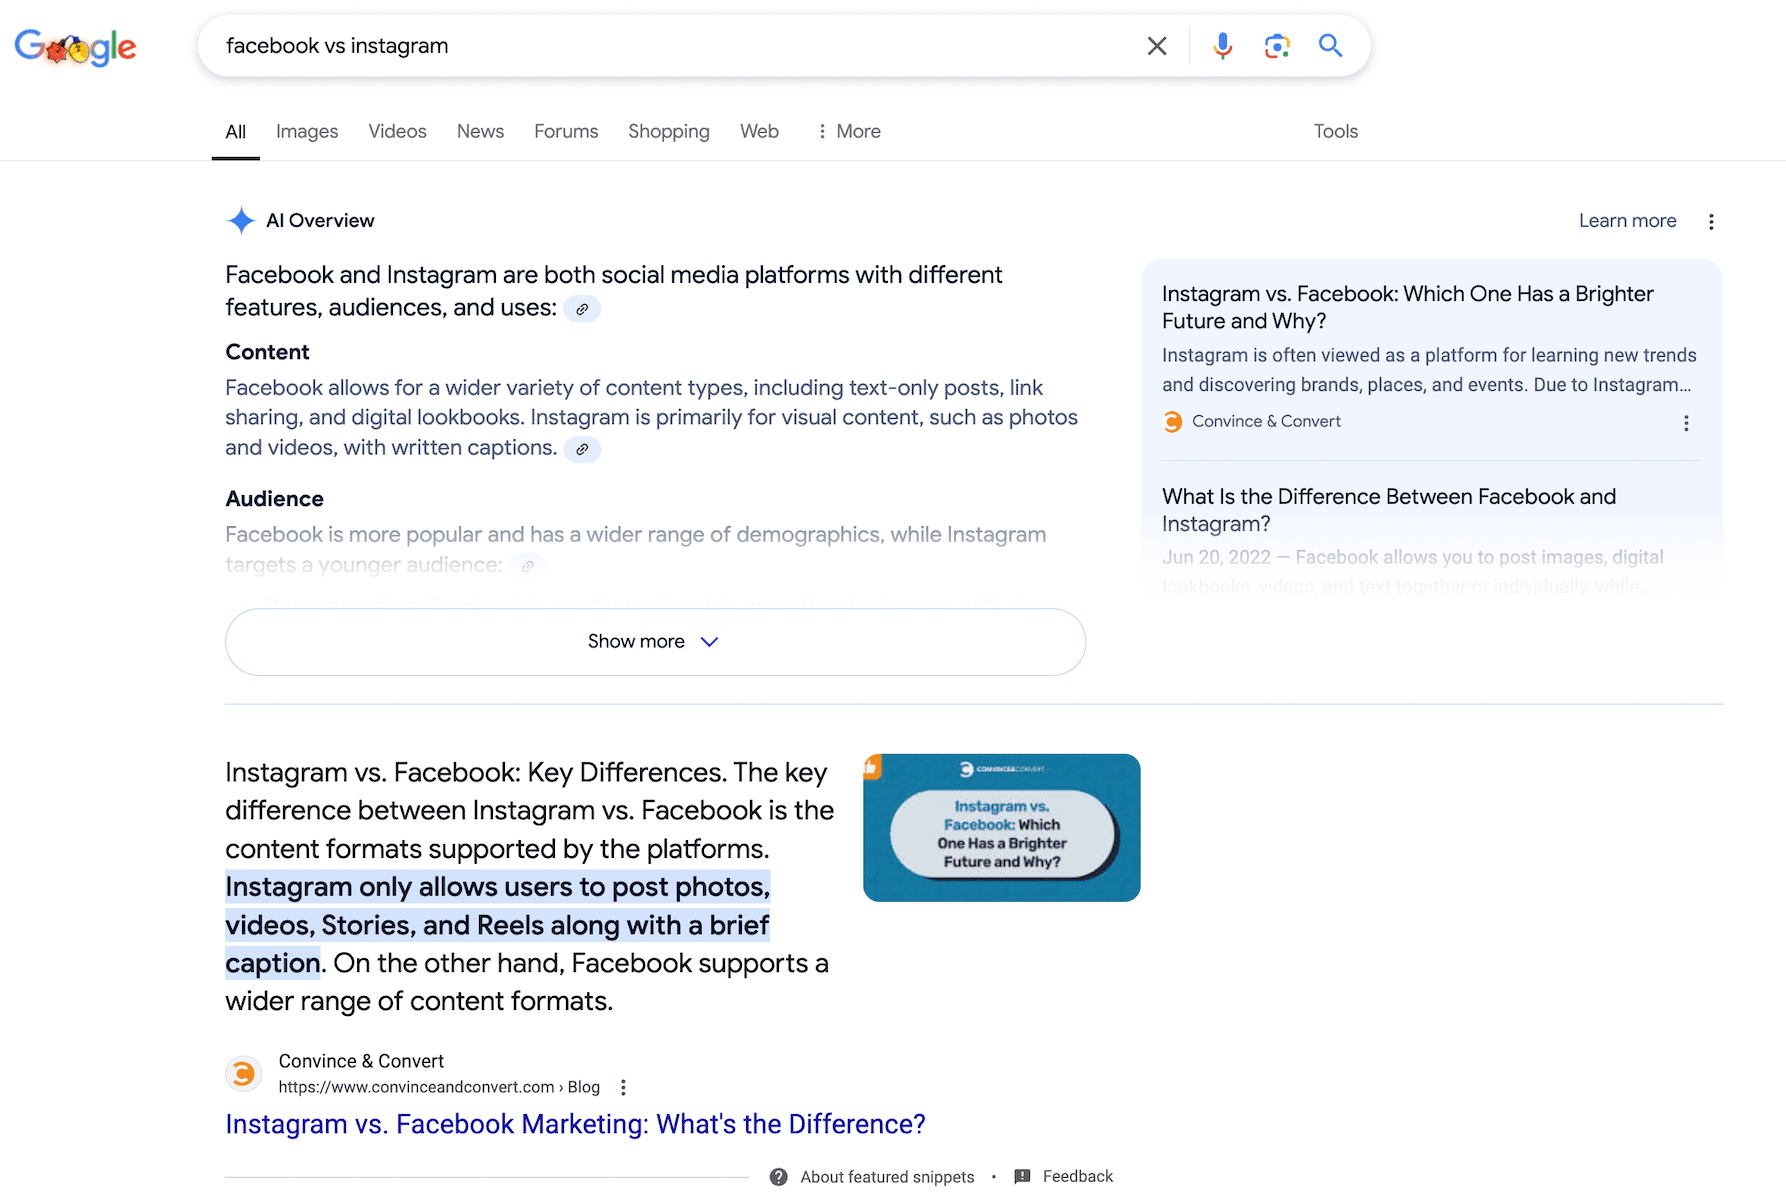Image resolution: width=1786 pixels, height=1200 pixels.
Task: Switch to the Shopping search tab
Action: tap(668, 131)
